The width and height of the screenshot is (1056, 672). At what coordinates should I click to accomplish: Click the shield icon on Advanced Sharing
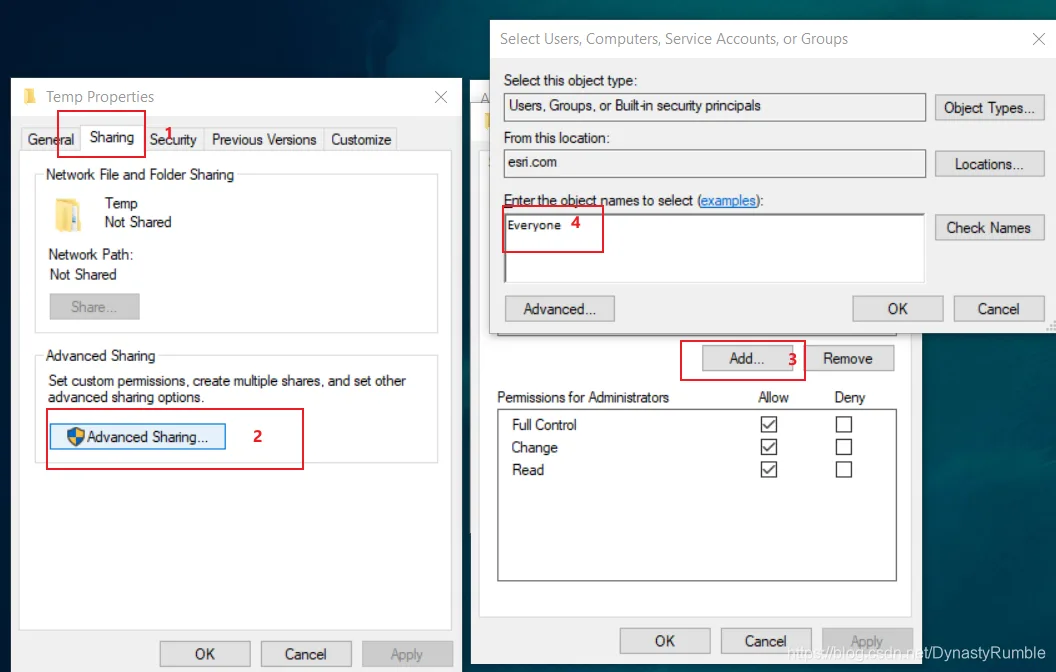(75, 436)
